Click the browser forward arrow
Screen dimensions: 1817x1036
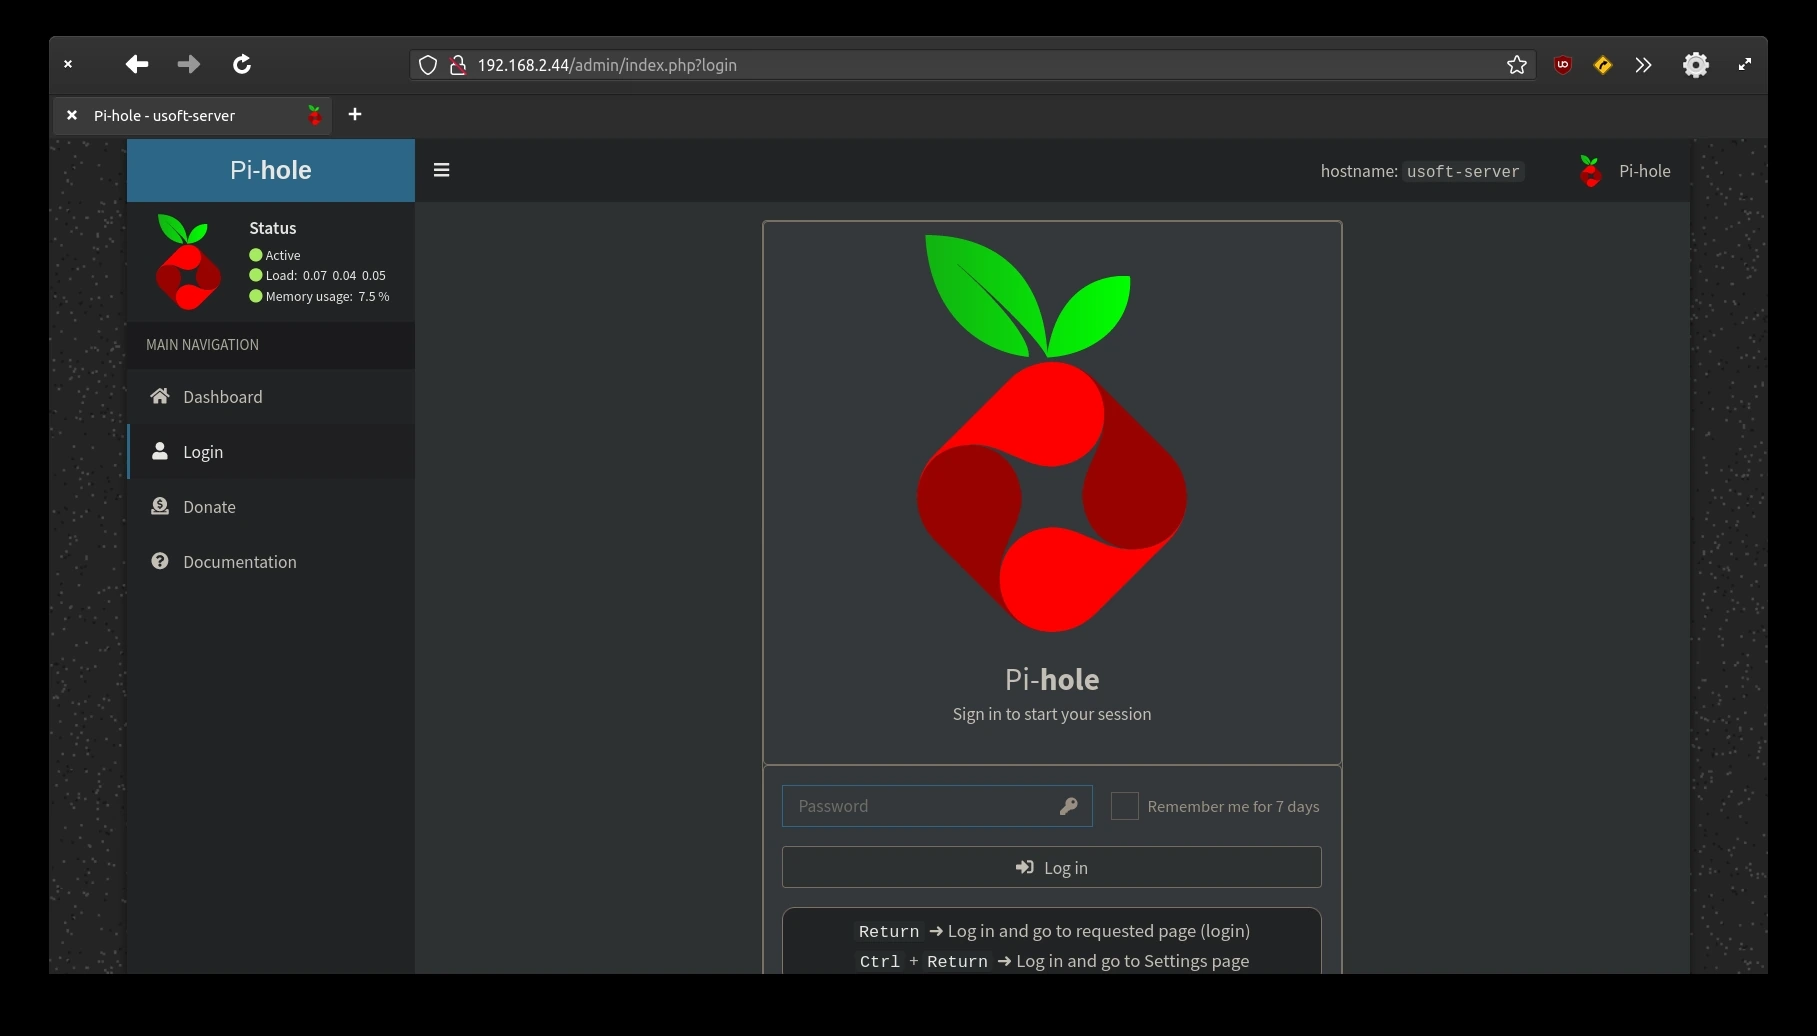tap(189, 65)
